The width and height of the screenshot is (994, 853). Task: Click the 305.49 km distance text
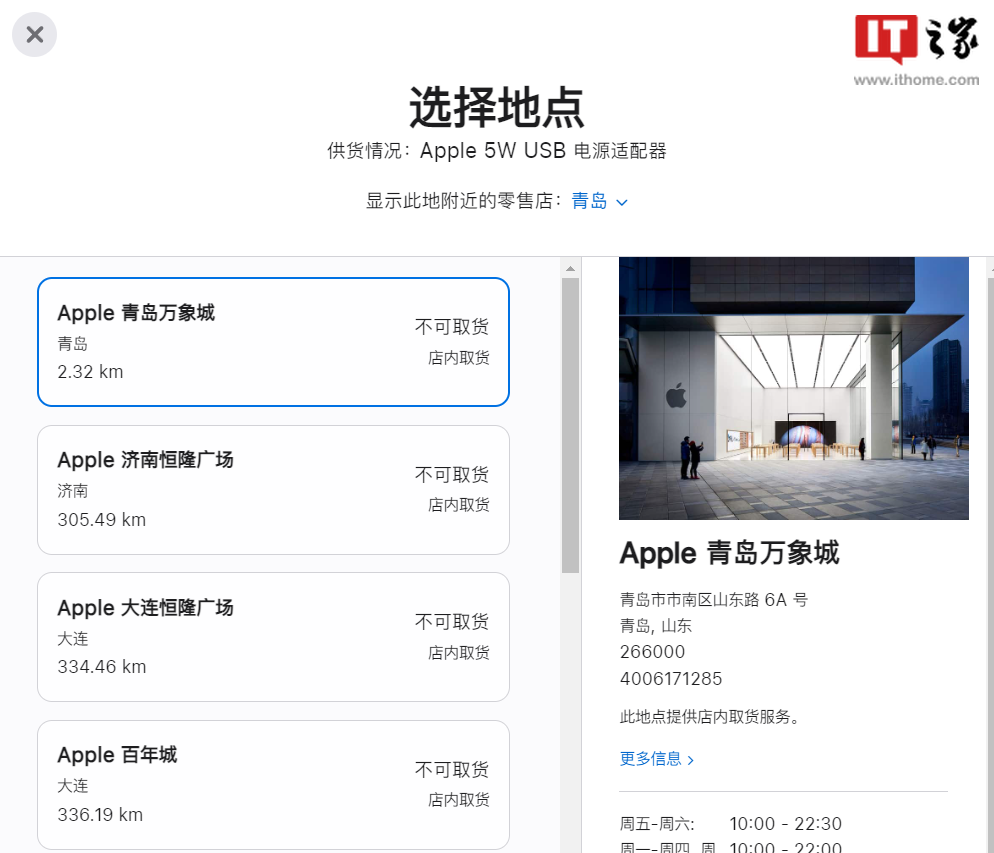click(x=101, y=520)
